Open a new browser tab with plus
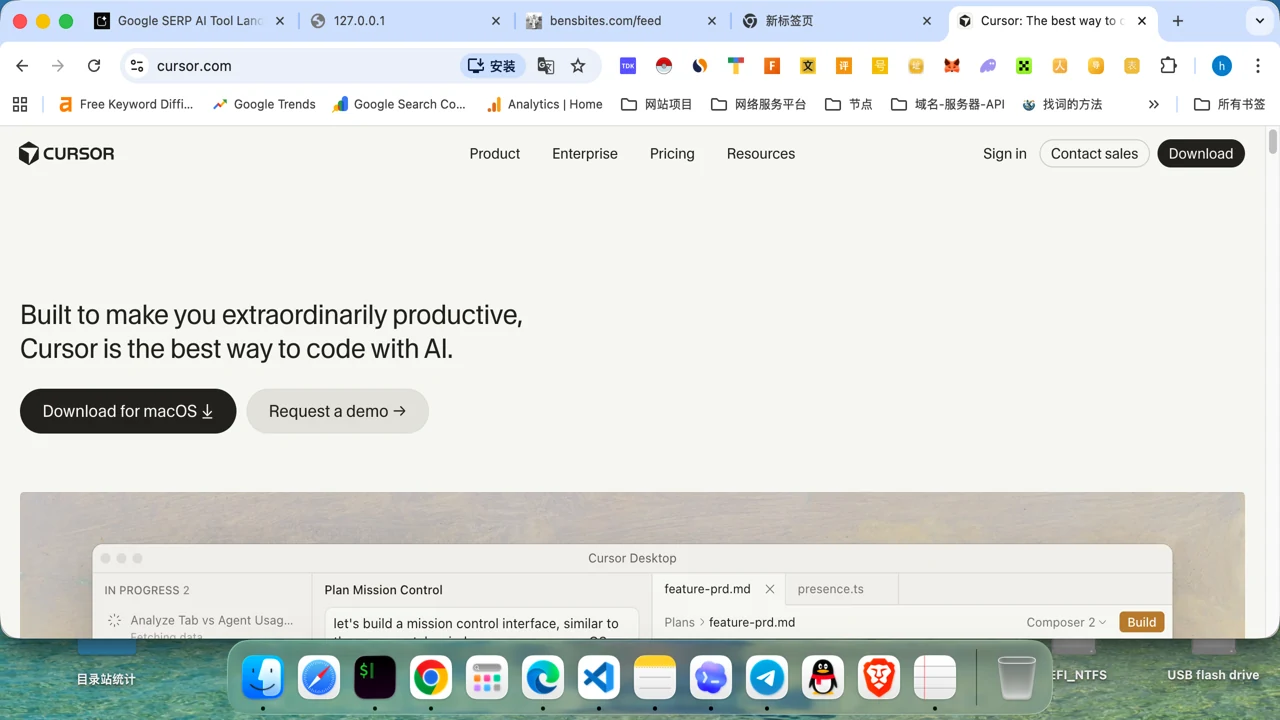Screen dimensions: 1280x720 [1178, 21]
